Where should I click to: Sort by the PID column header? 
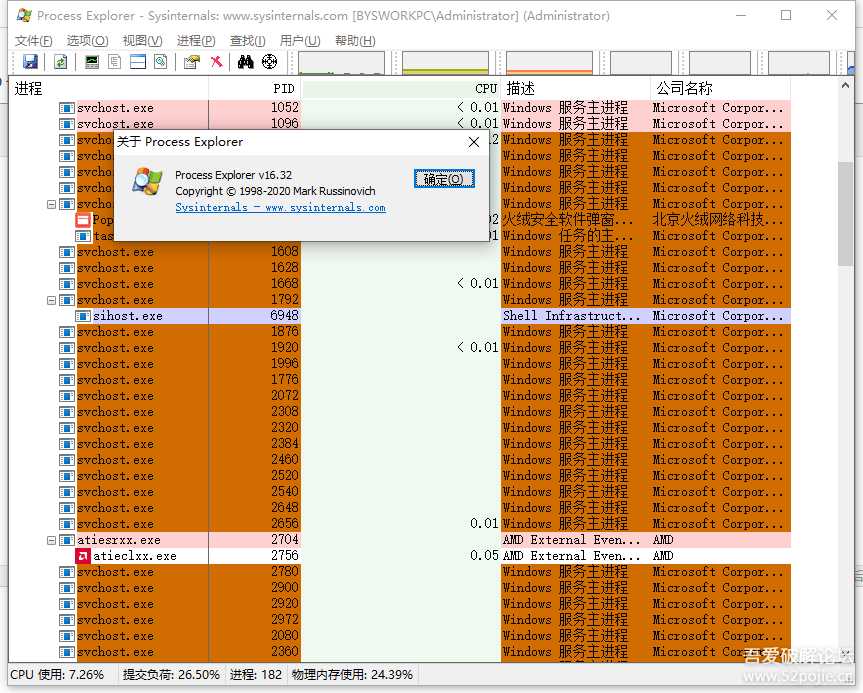click(255, 88)
